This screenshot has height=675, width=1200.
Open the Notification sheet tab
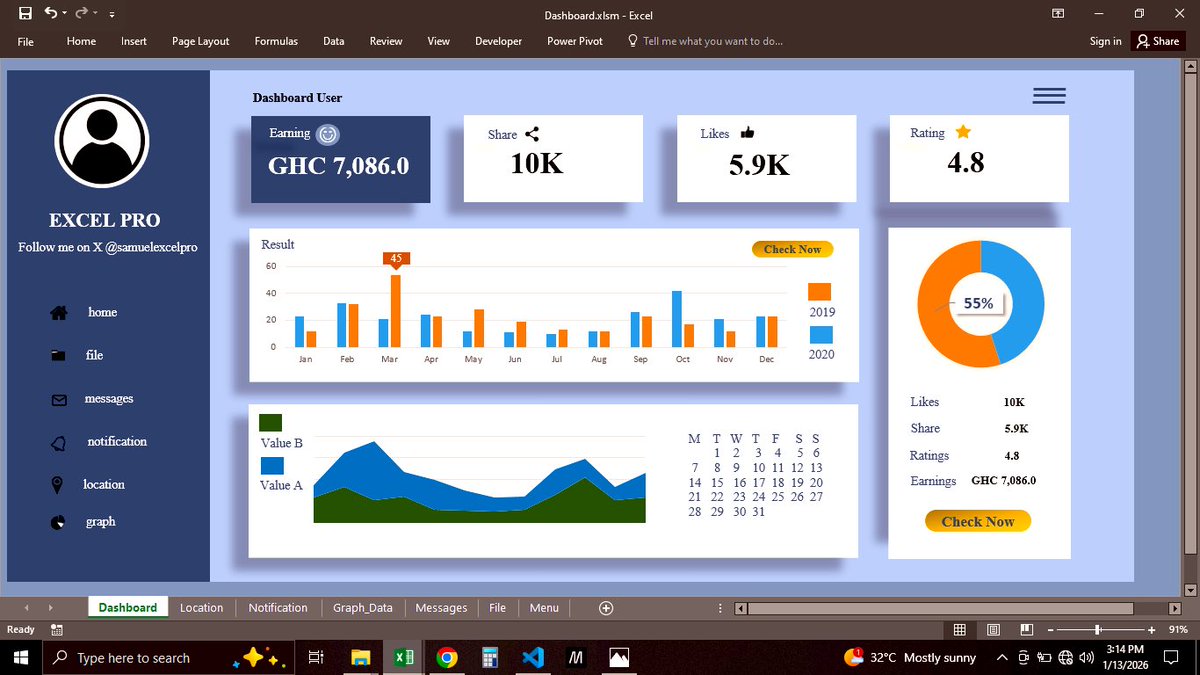[278, 607]
